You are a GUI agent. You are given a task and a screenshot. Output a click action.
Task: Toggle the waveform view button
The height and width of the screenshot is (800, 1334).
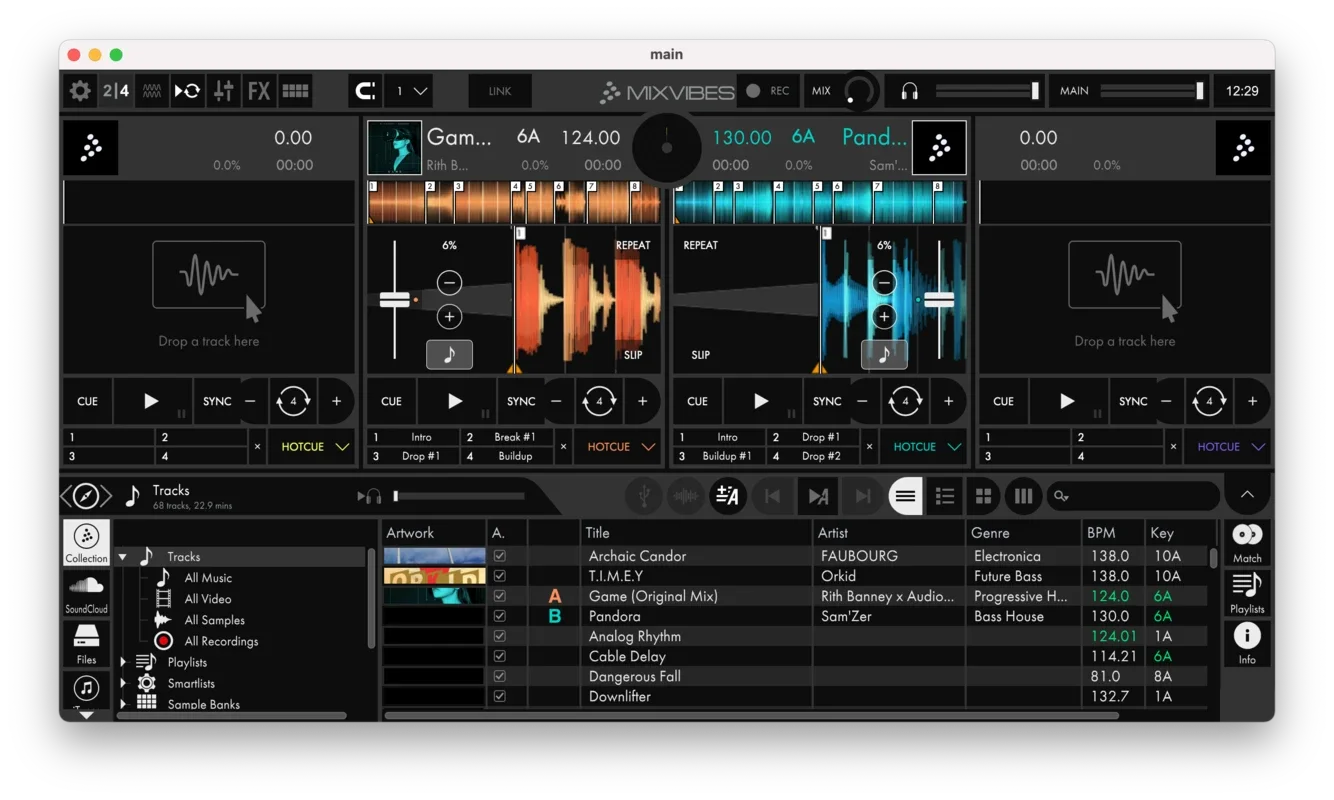tap(152, 91)
